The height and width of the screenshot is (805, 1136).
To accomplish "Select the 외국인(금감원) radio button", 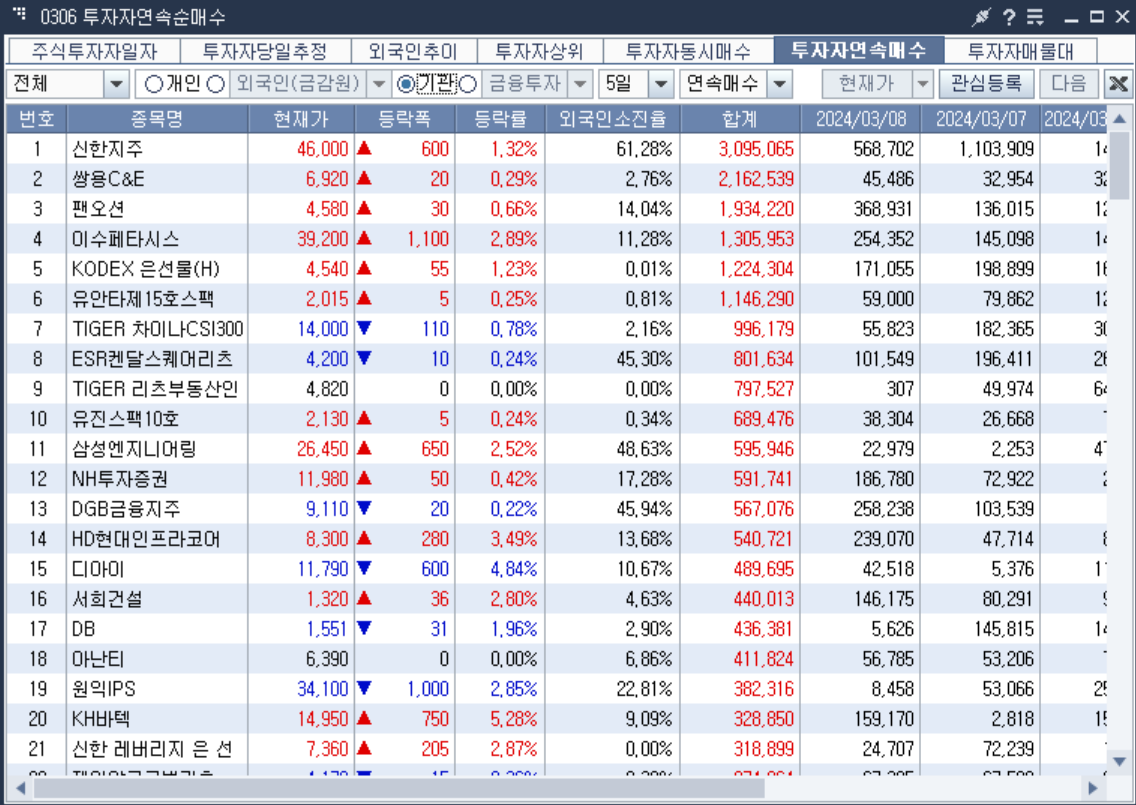I will coord(215,84).
